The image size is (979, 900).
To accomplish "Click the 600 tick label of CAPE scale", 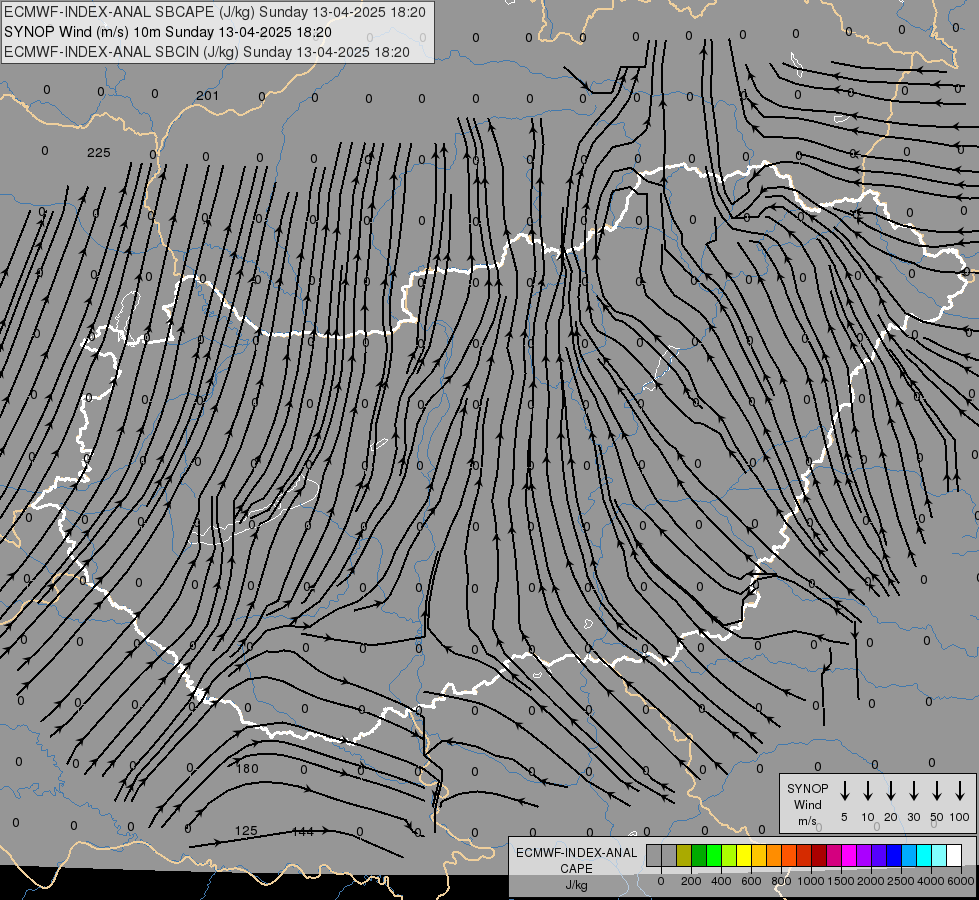I will 751,881.
